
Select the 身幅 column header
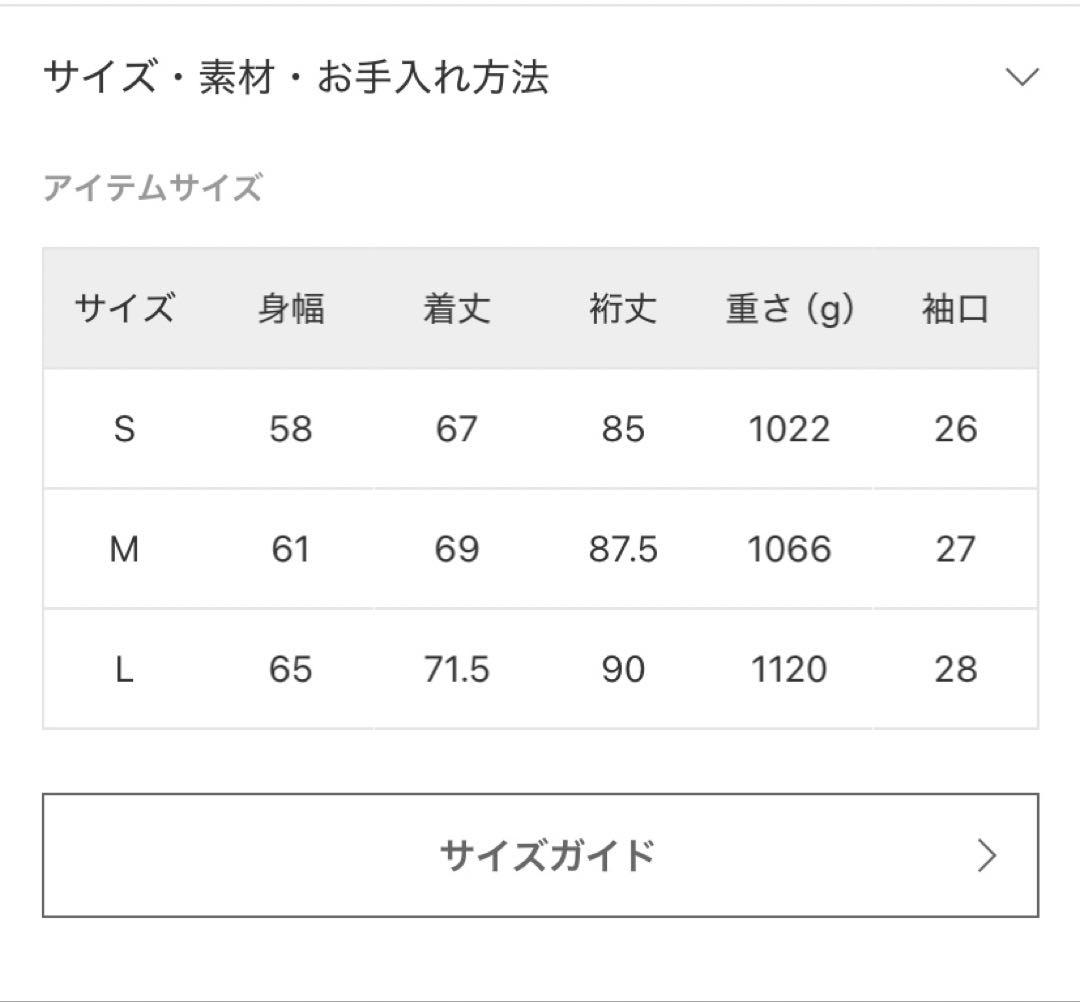pos(291,310)
